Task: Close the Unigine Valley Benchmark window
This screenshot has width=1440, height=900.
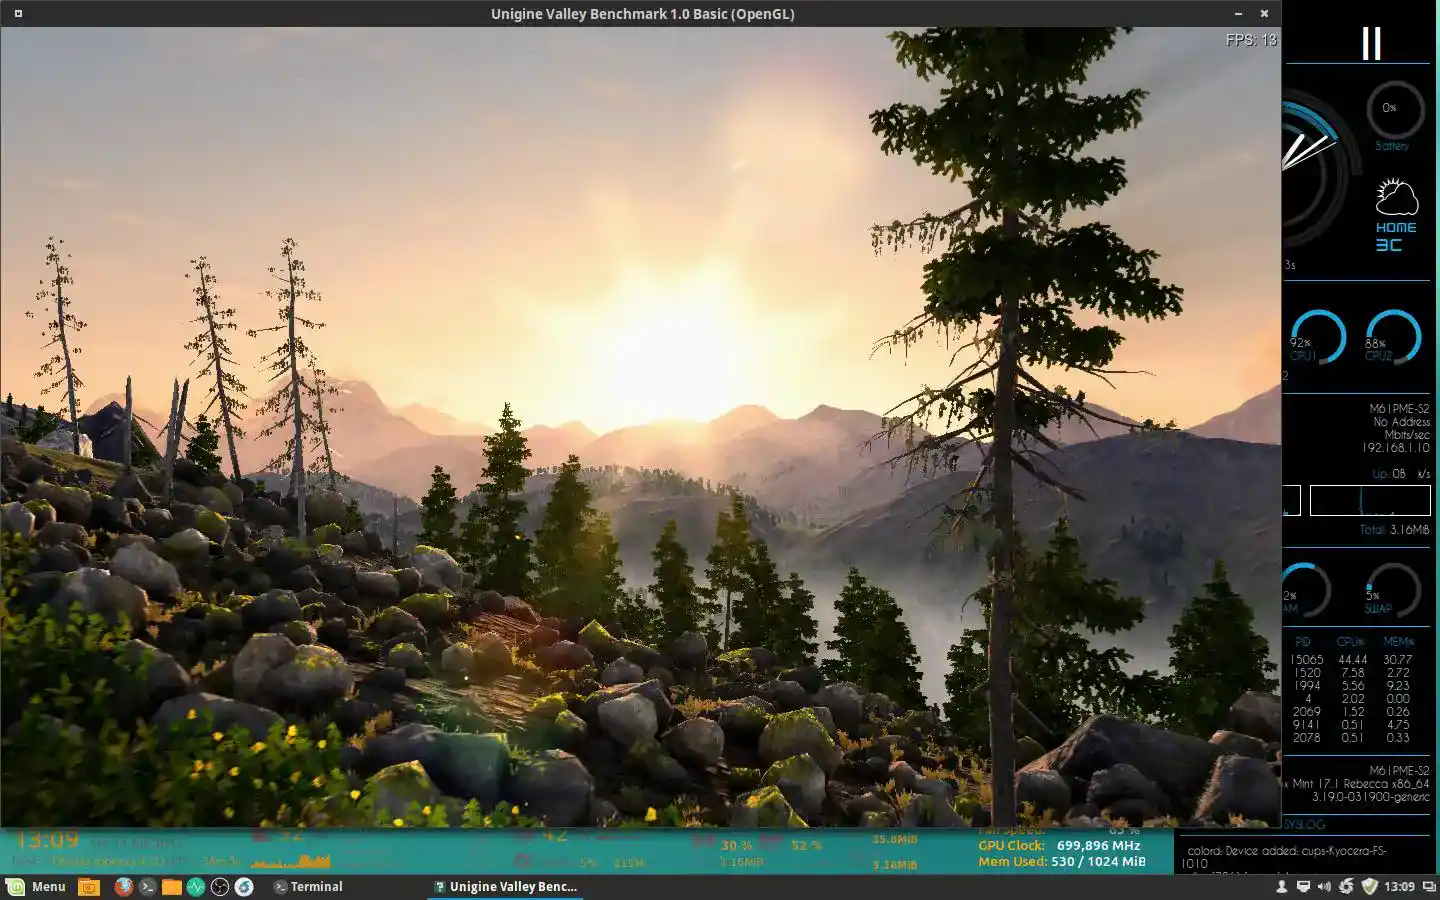Action: click(1264, 14)
